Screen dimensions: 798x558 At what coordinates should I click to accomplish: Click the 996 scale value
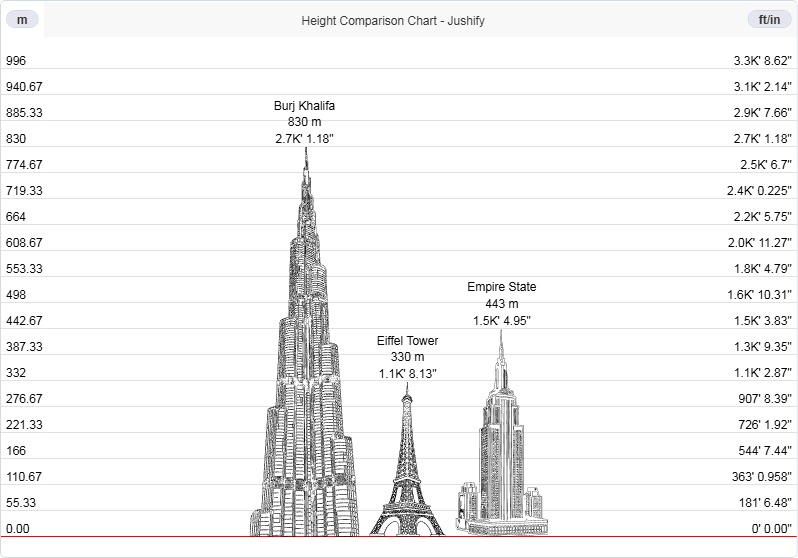tap(16, 61)
